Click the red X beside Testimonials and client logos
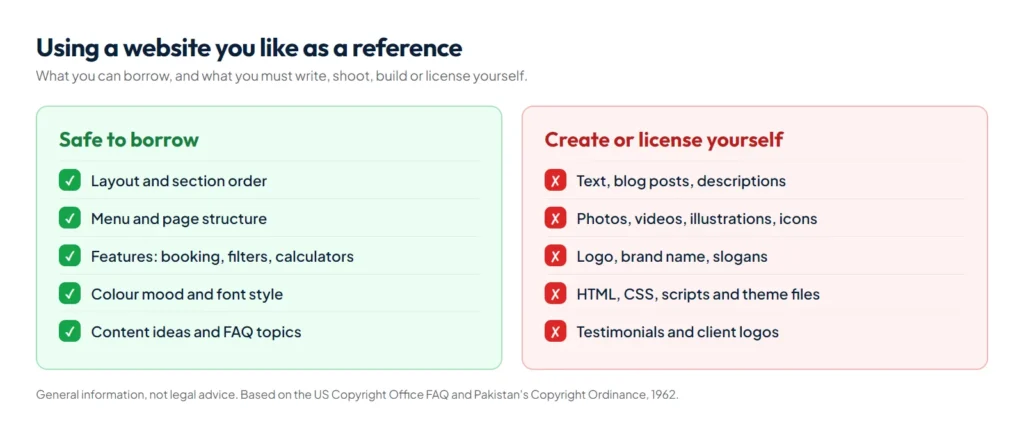This screenshot has height=448, width=1024. point(555,332)
